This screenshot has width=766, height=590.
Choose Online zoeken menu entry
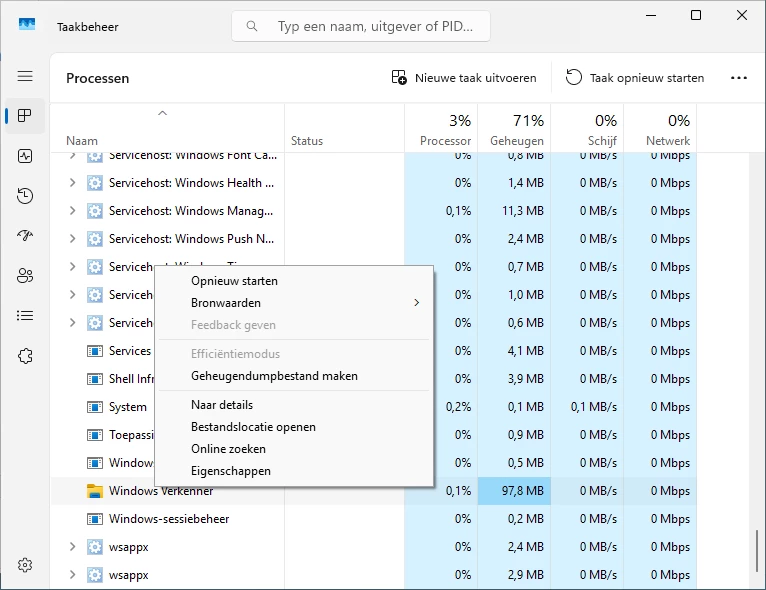point(294,449)
